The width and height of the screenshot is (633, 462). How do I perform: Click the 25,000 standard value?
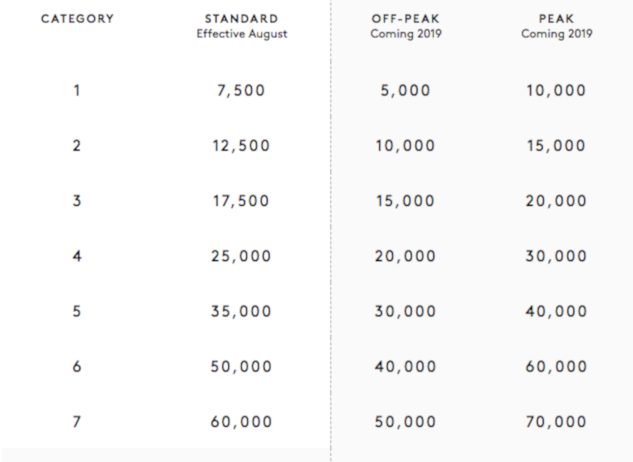tap(241, 256)
